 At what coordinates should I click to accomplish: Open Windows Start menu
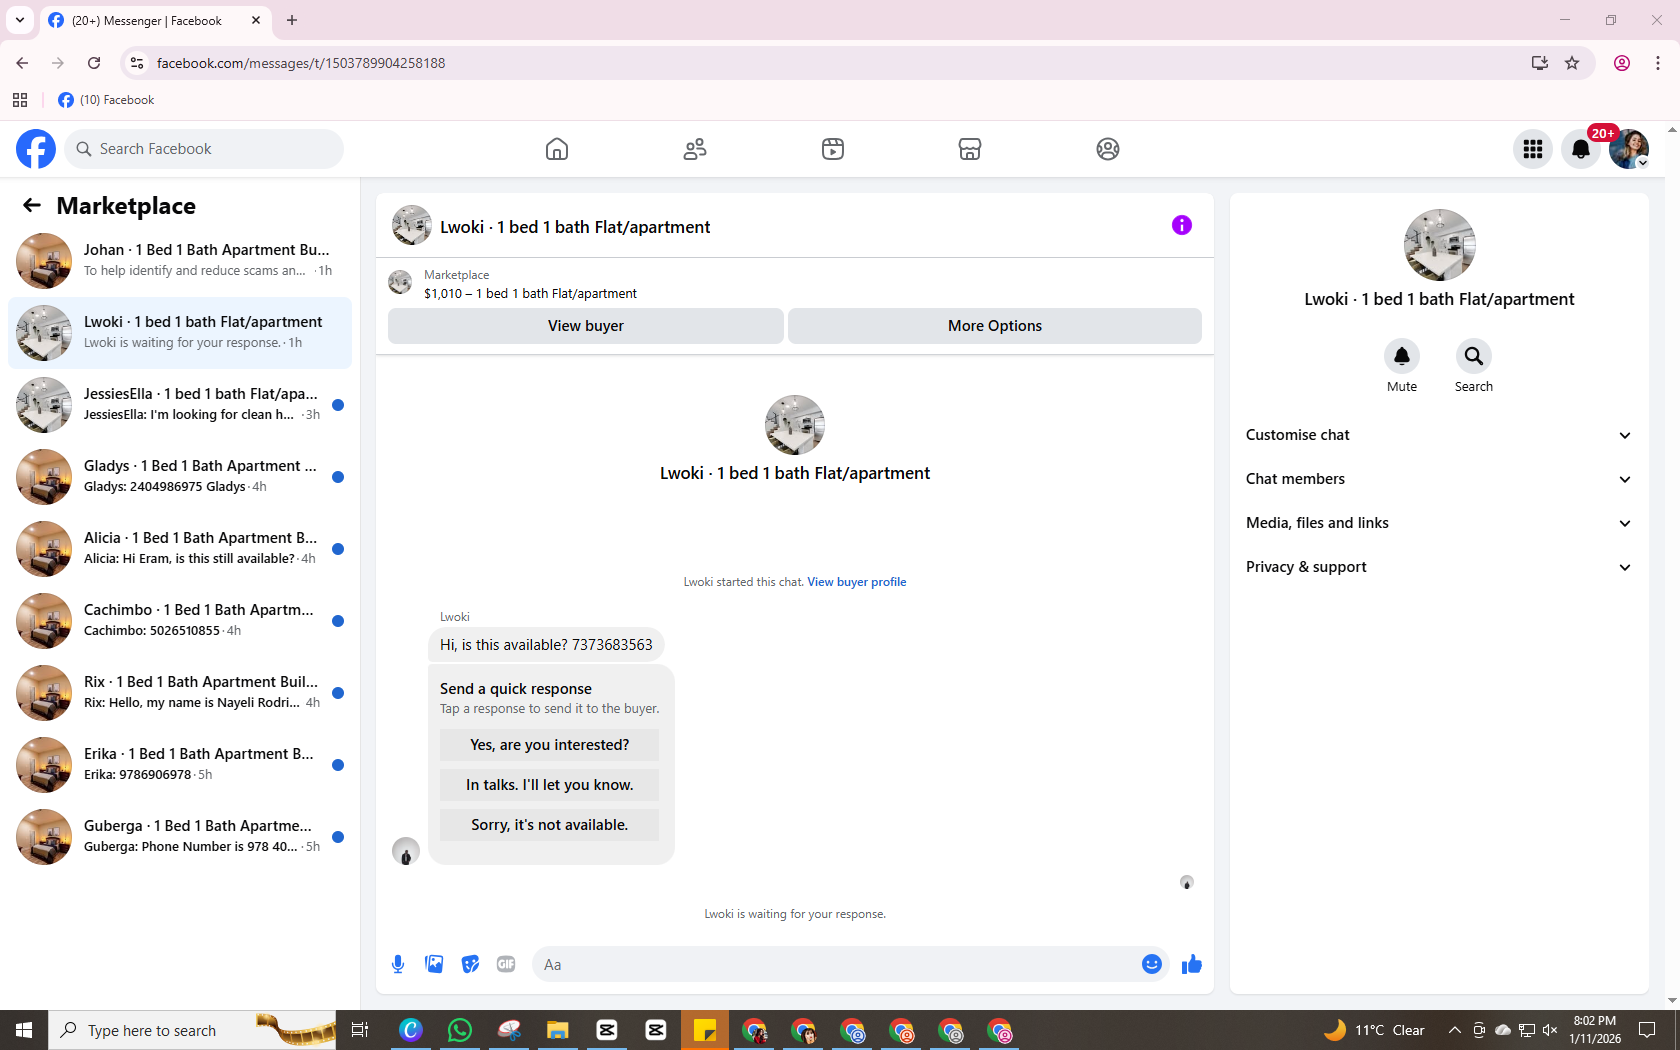(x=24, y=1030)
